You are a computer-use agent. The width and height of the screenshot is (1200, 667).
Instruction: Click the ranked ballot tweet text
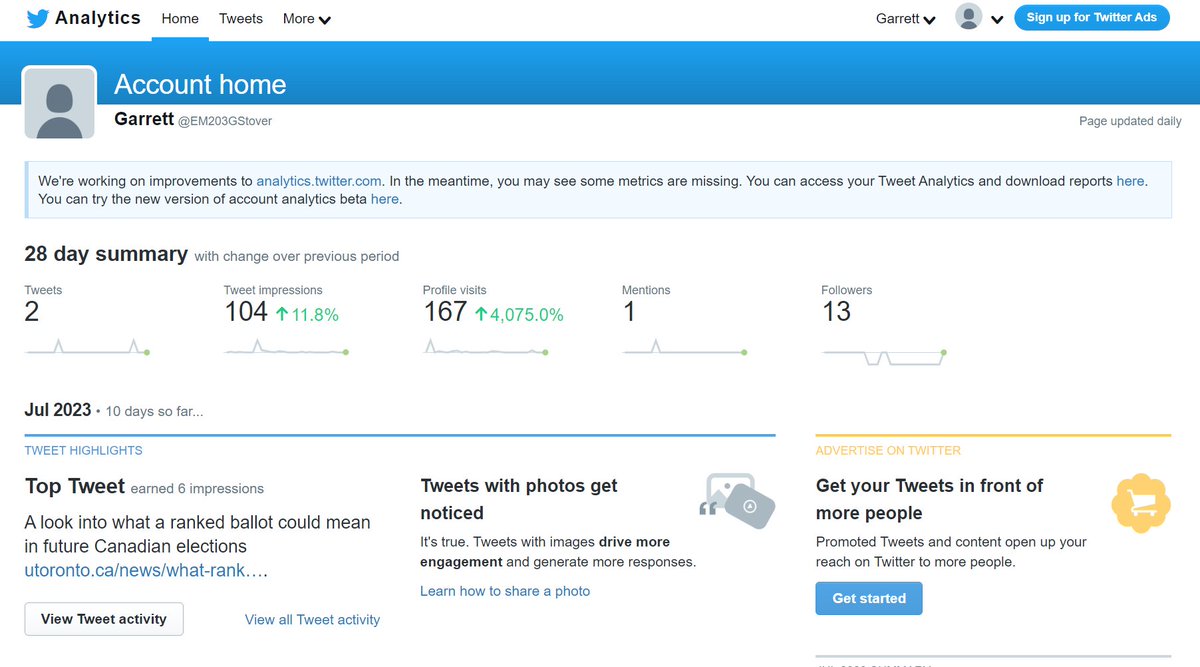(198, 534)
